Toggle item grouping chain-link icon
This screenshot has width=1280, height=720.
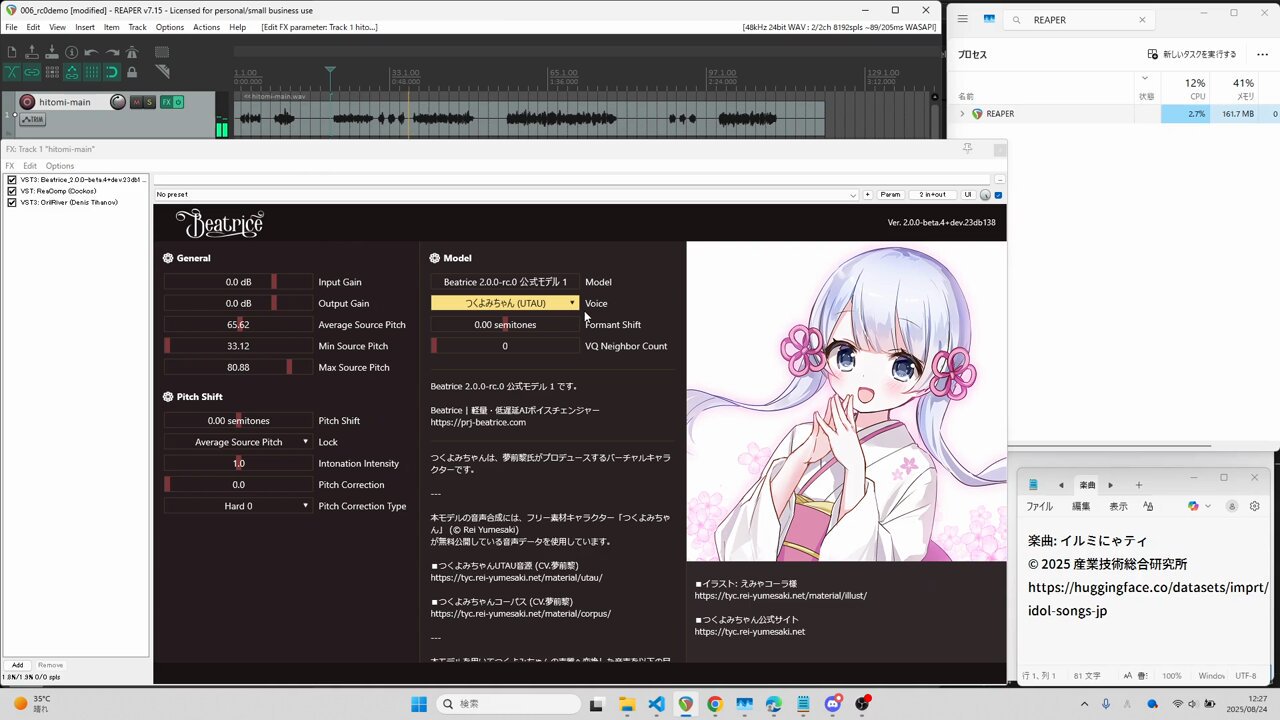click(31, 72)
